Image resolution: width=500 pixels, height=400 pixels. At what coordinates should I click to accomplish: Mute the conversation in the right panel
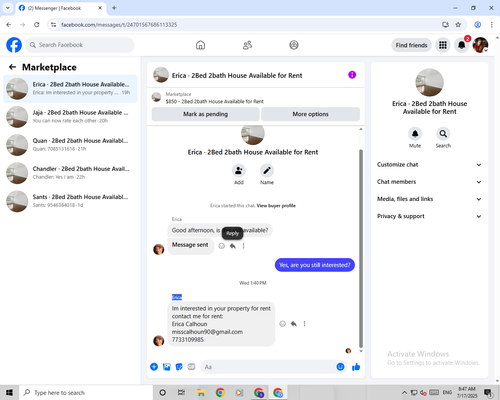tap(415, 134)
